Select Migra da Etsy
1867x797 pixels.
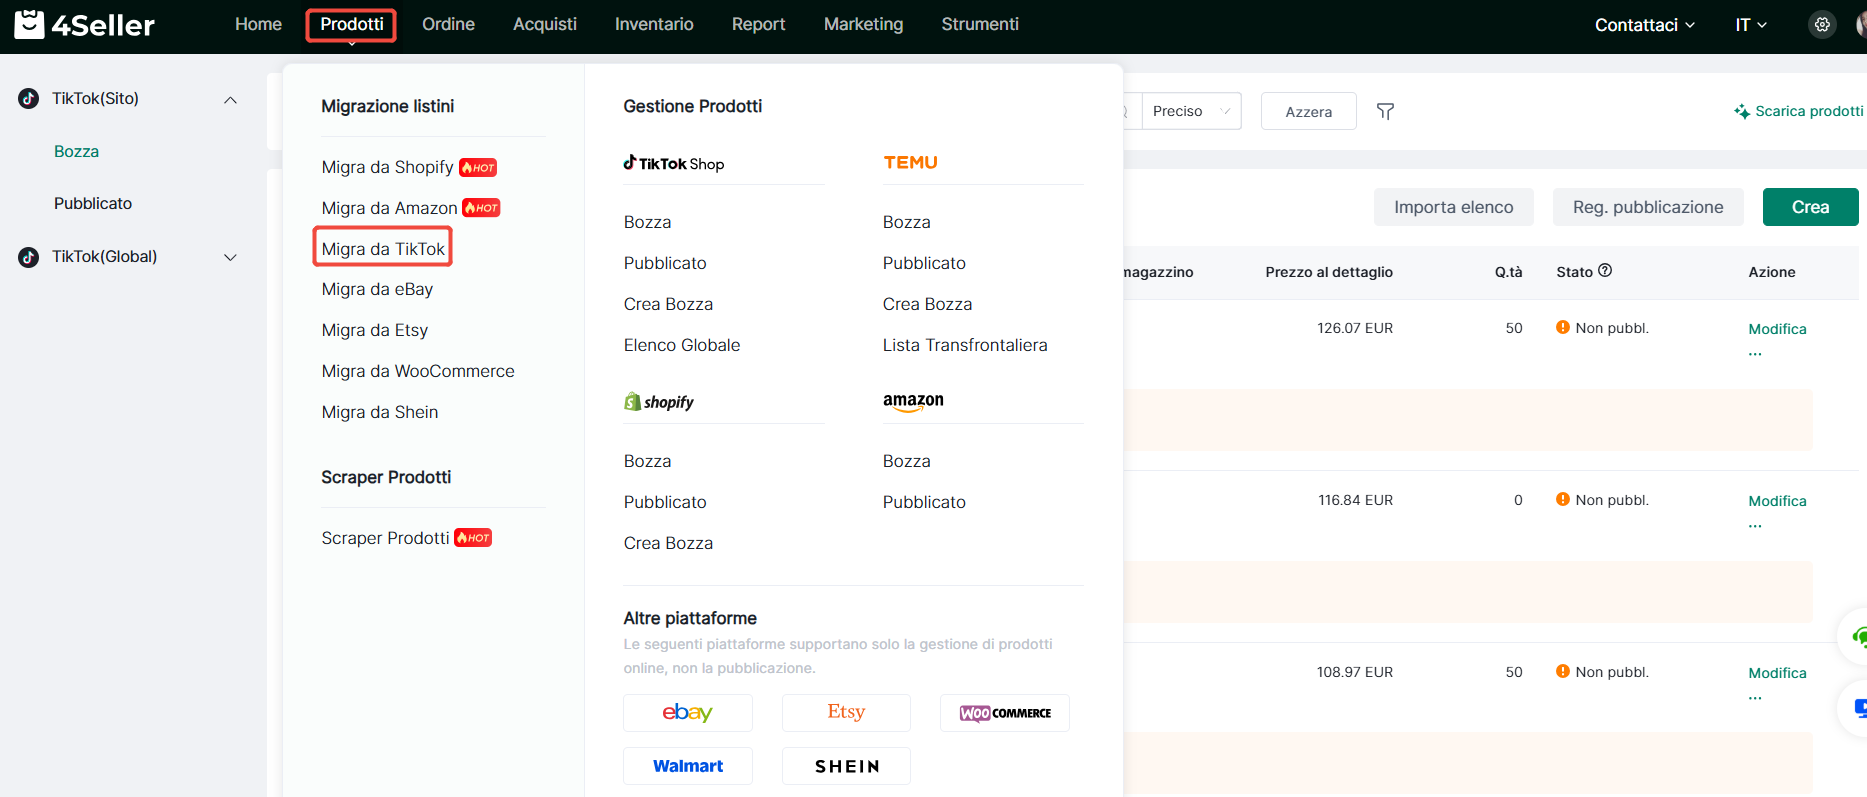(x=374, y=330)
